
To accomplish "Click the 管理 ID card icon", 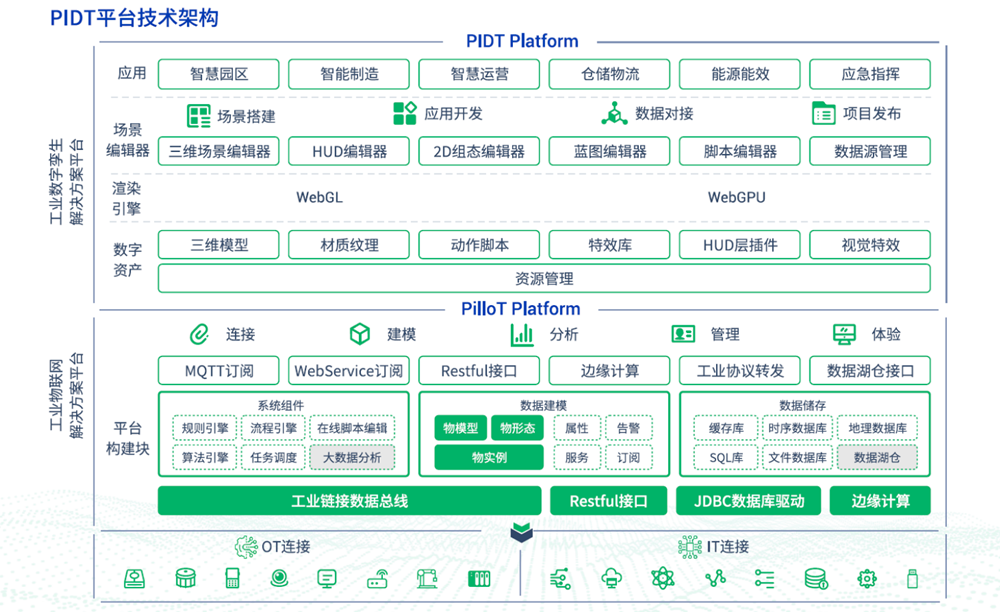I will (683, 334).
